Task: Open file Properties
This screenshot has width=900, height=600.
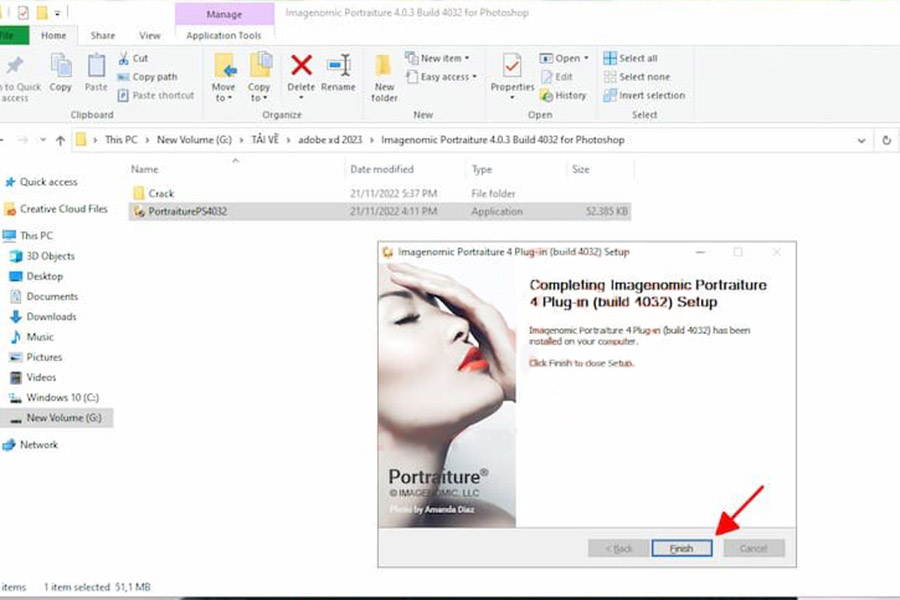Action: click(x=512, y=77)
